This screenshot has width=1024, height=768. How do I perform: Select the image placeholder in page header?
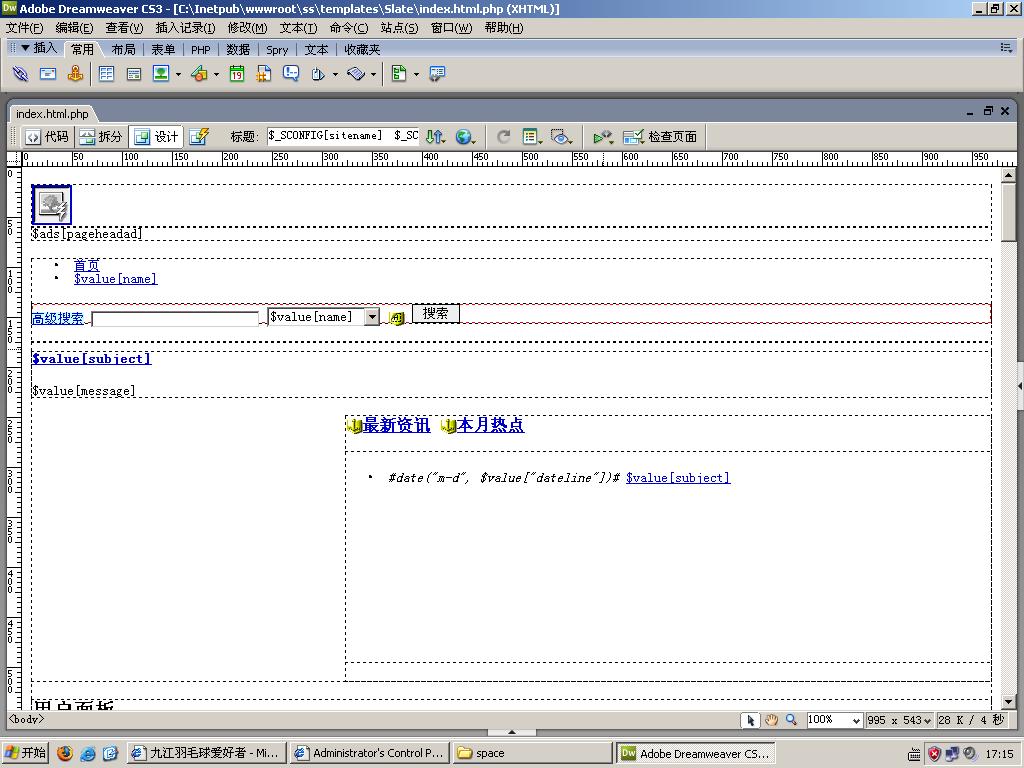52,205
